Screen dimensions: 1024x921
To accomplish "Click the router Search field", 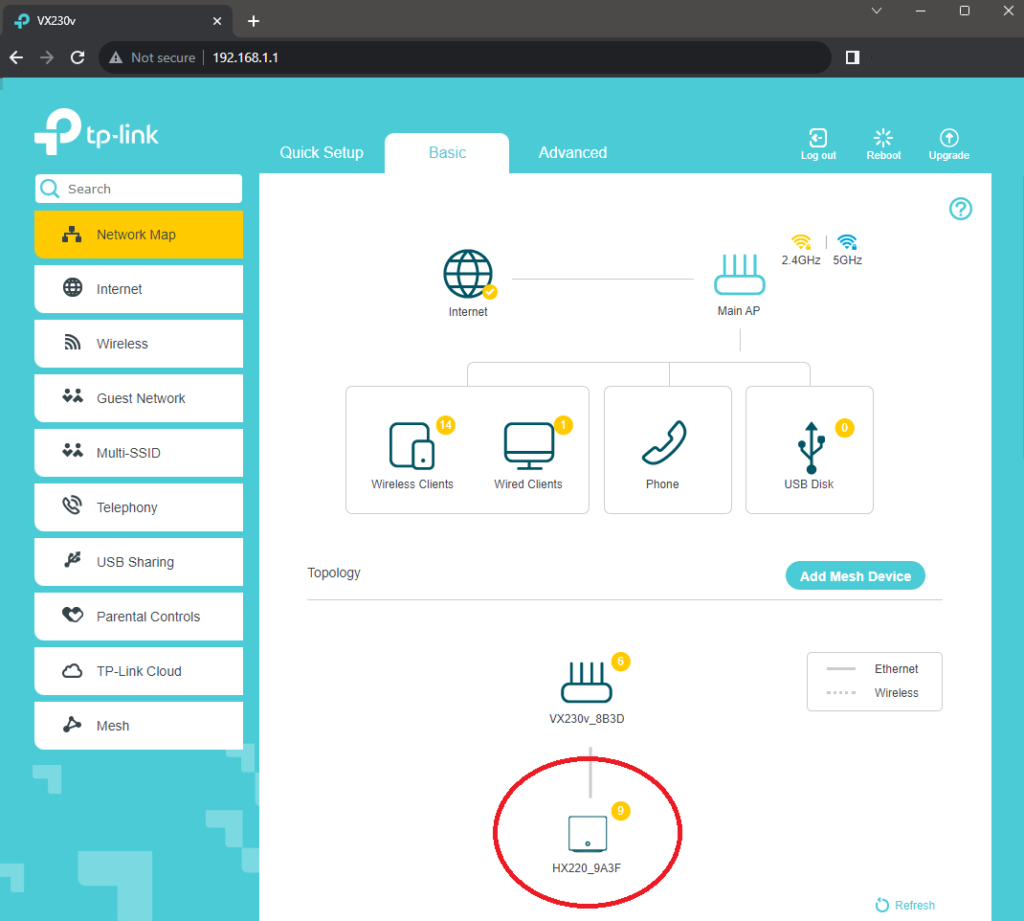I will click(x=138, y=189).
